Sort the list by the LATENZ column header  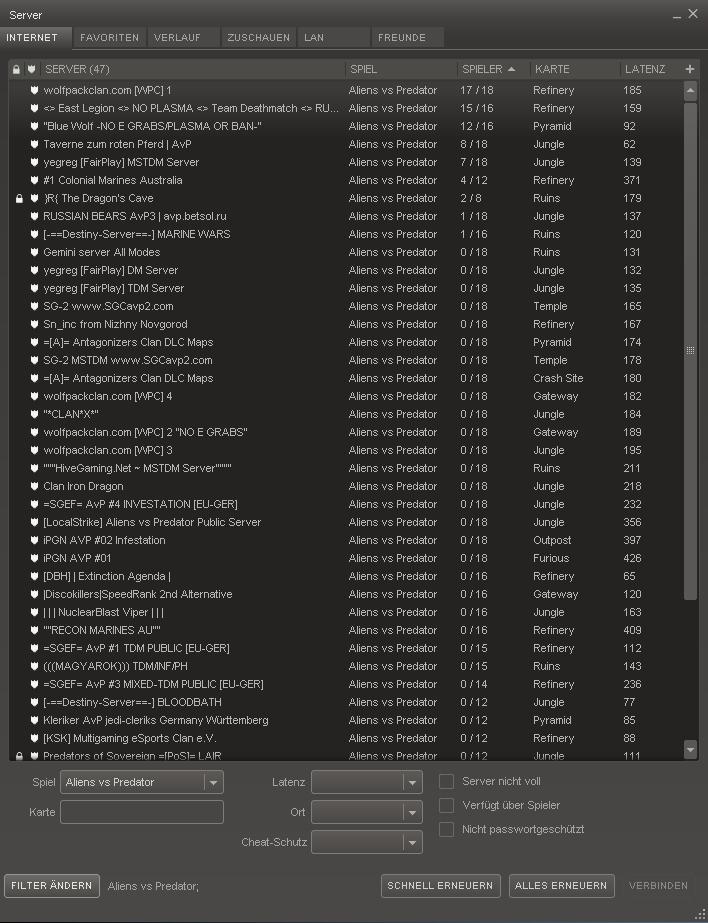pyautogui.click(x=650, y=69)
